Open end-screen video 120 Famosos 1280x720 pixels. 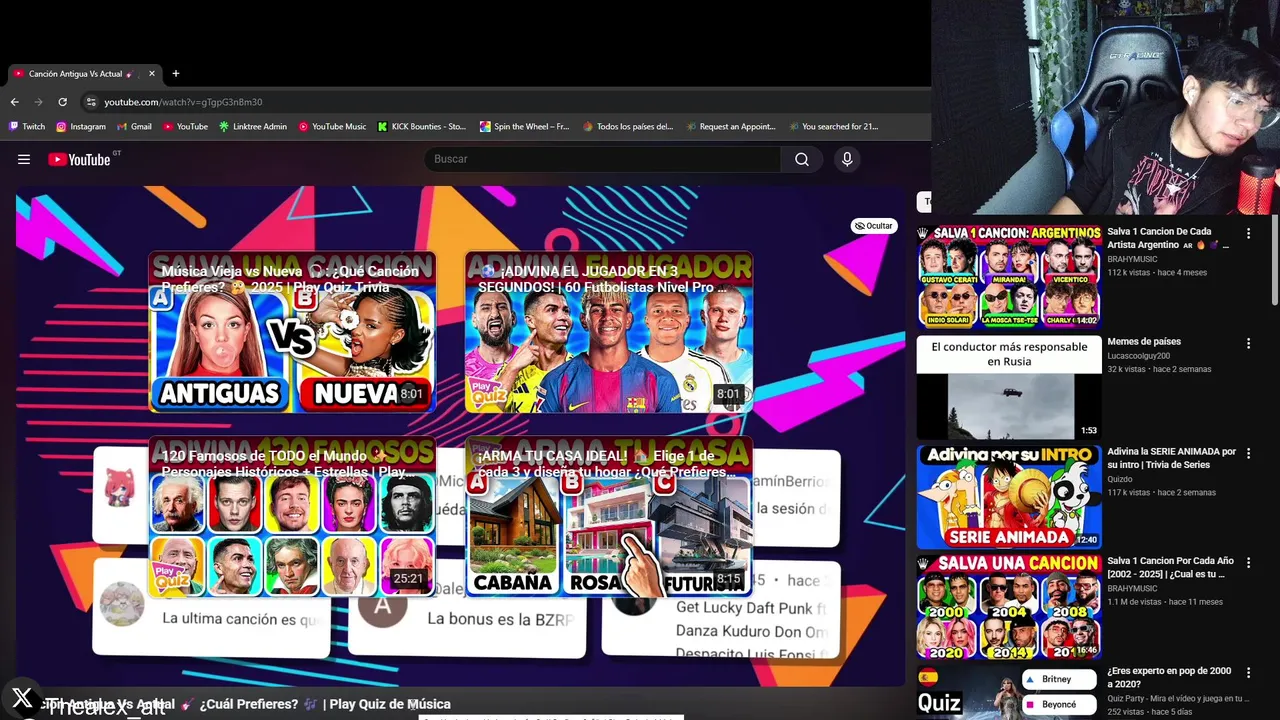(x=292, y=517)
